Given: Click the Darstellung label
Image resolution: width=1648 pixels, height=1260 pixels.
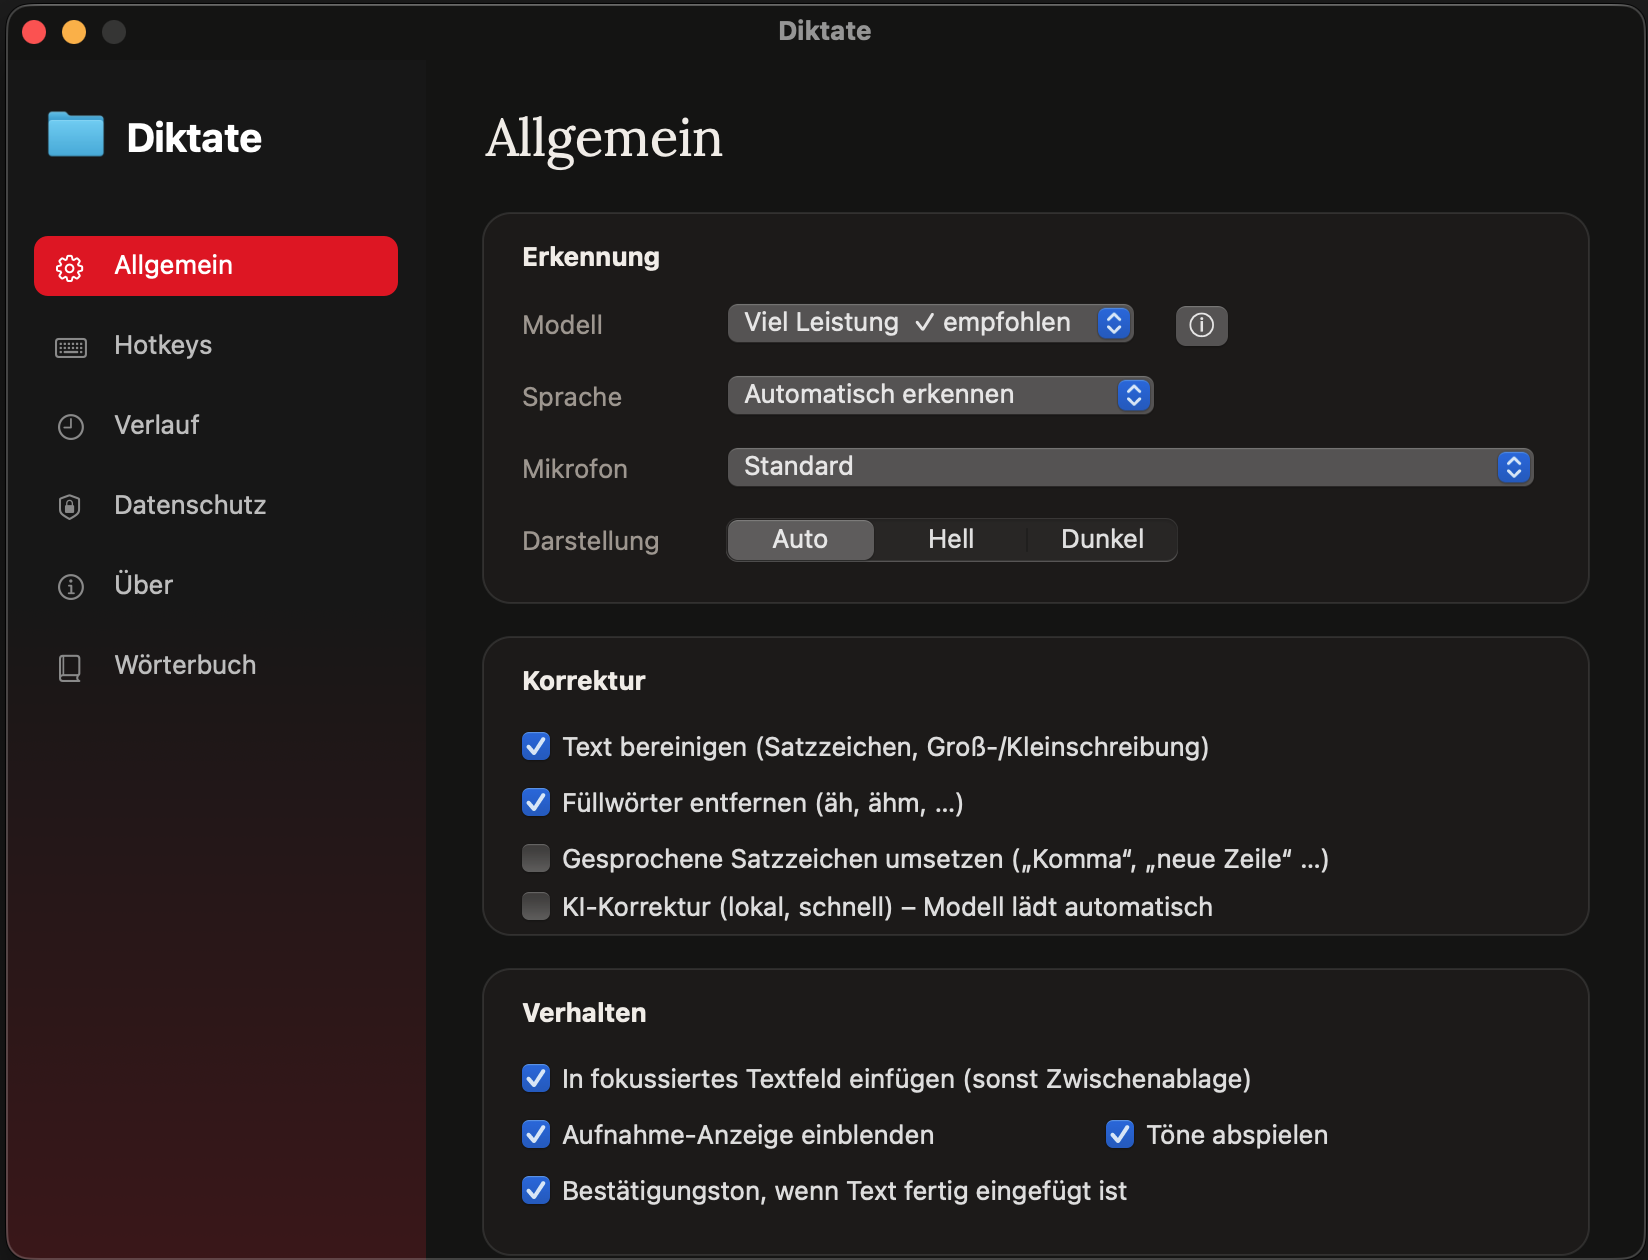Looking at the screenshot, I should coord(591,541).
